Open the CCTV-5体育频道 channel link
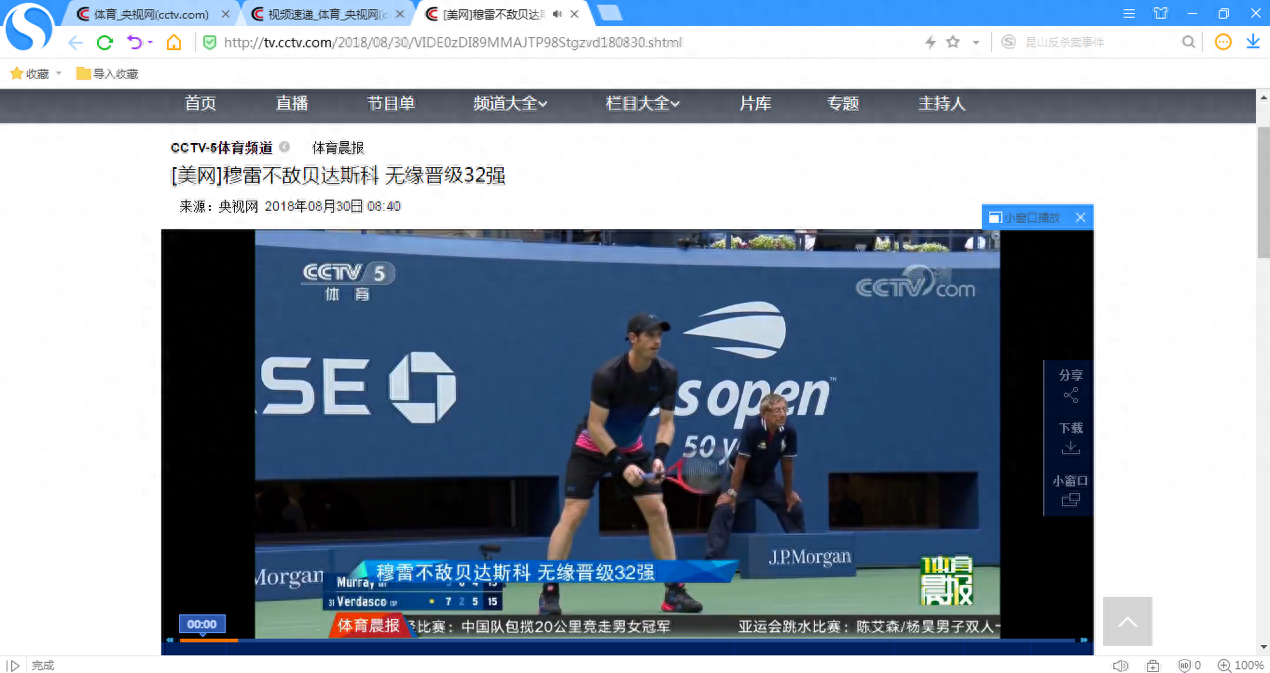This screenshot has height=673, width=1270. (221, 147)
